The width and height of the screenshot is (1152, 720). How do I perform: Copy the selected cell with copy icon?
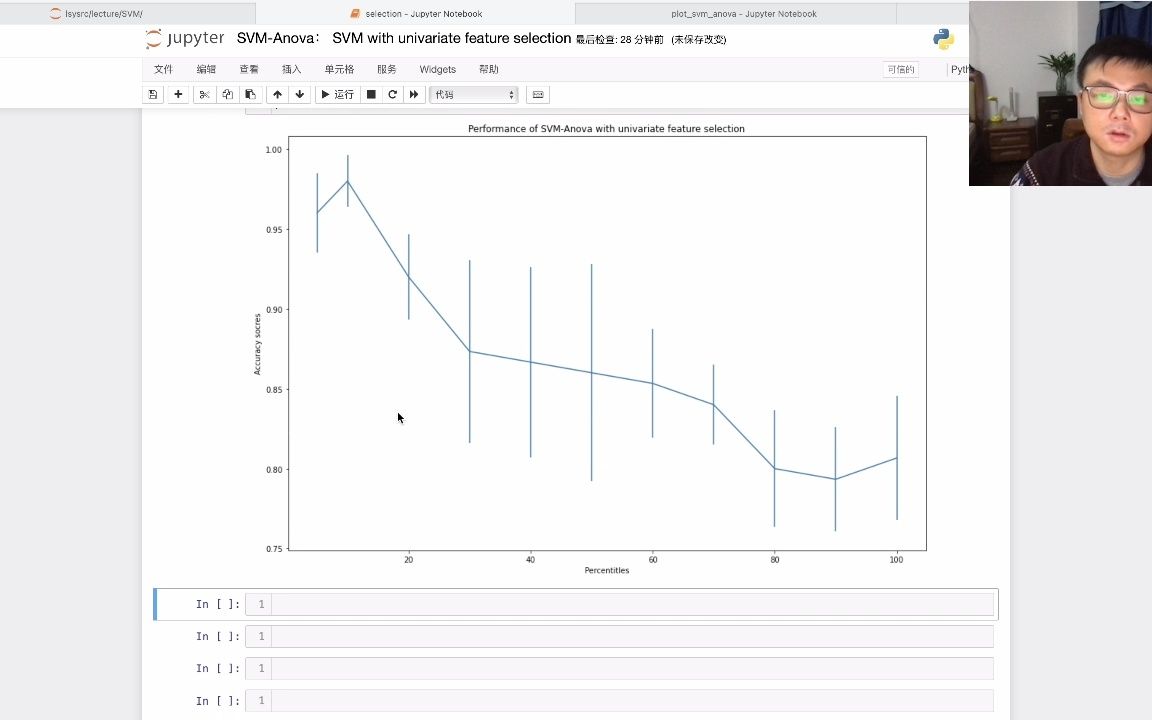click(x=227, y=94)
